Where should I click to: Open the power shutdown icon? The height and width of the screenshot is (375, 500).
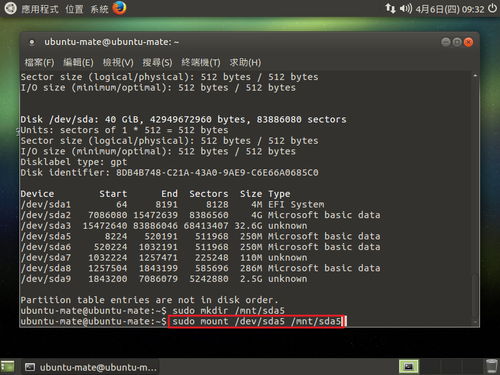(x=492, y=8)
